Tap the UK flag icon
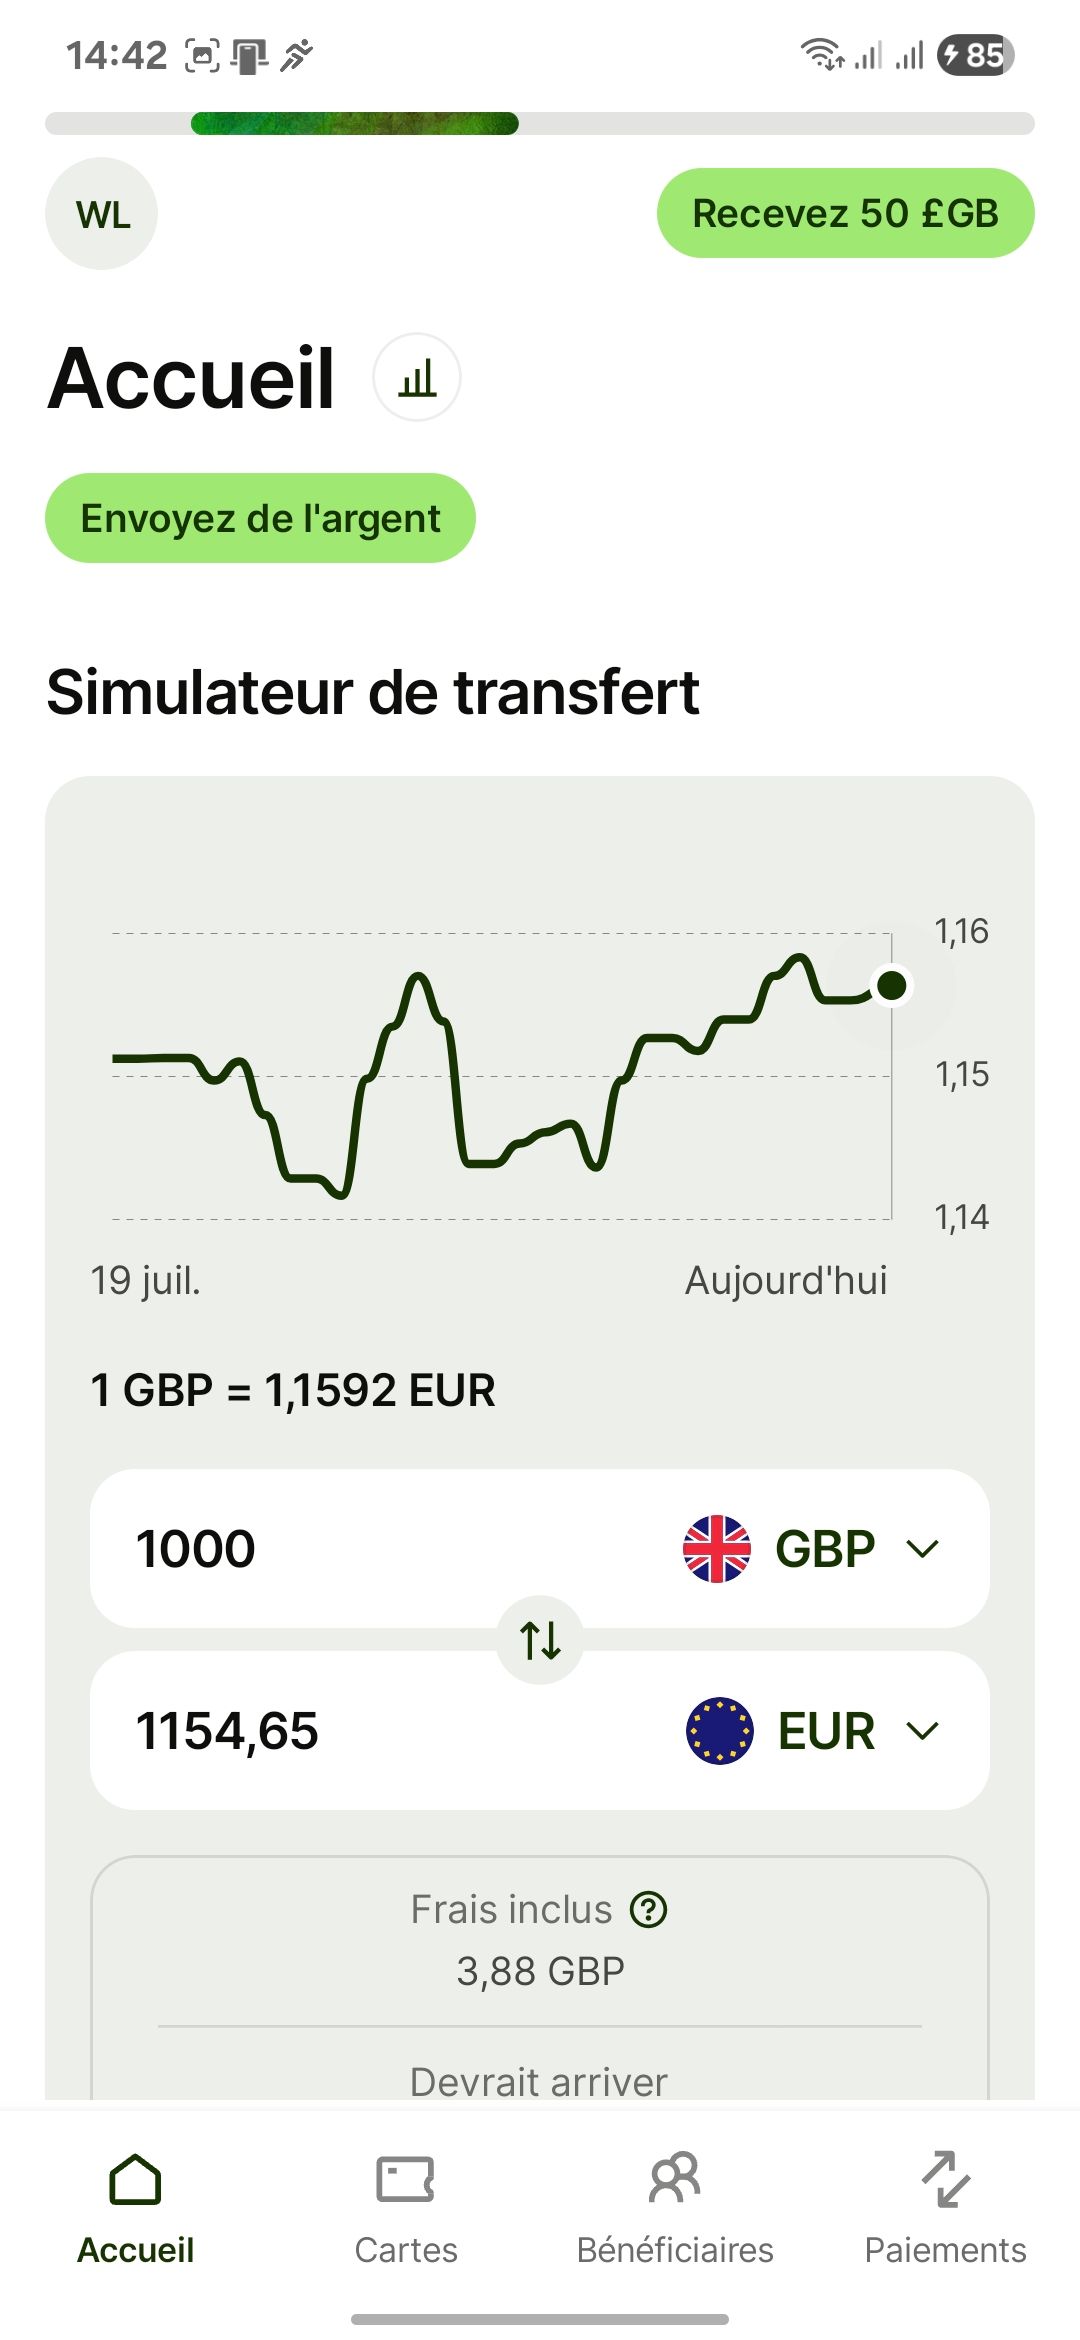 717,1549
